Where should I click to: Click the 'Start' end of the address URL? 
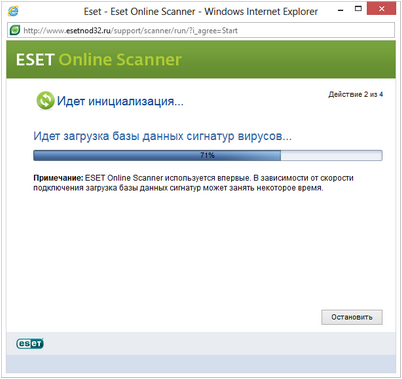[x=230, y=31]
